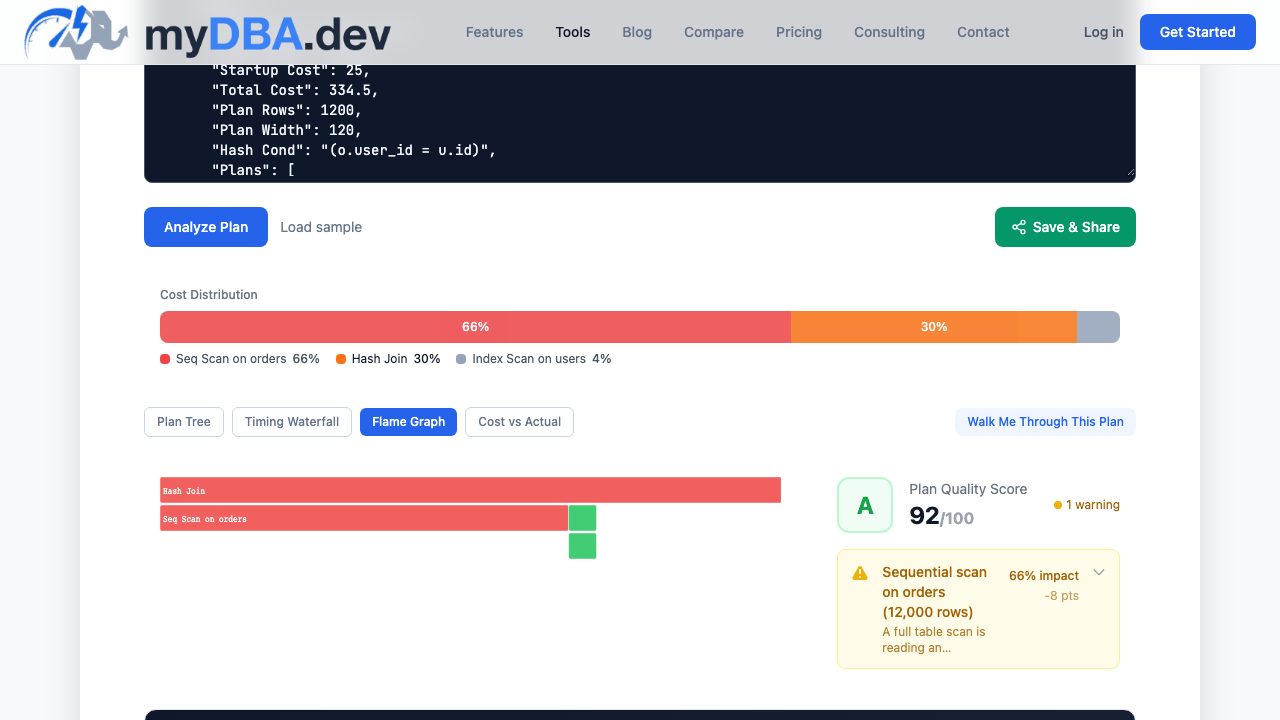Click the share icon in Save & Share

(x=1019, y=227)
